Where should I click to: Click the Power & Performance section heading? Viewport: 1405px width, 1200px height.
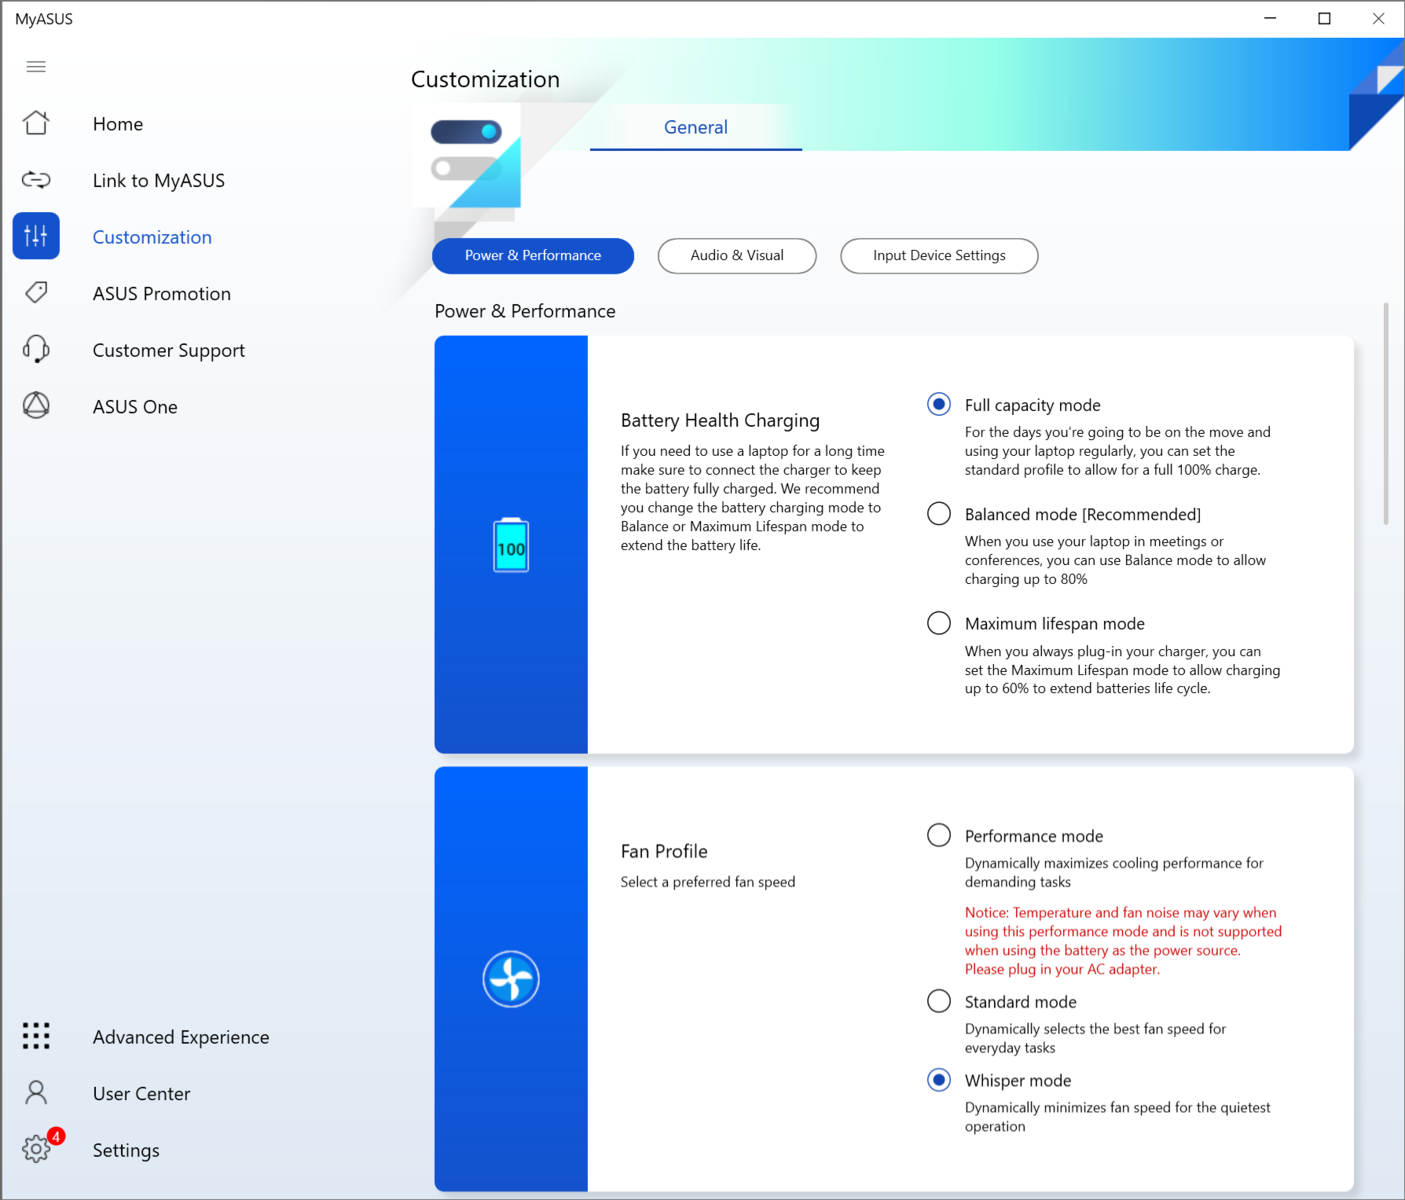[x=525, y=311]
